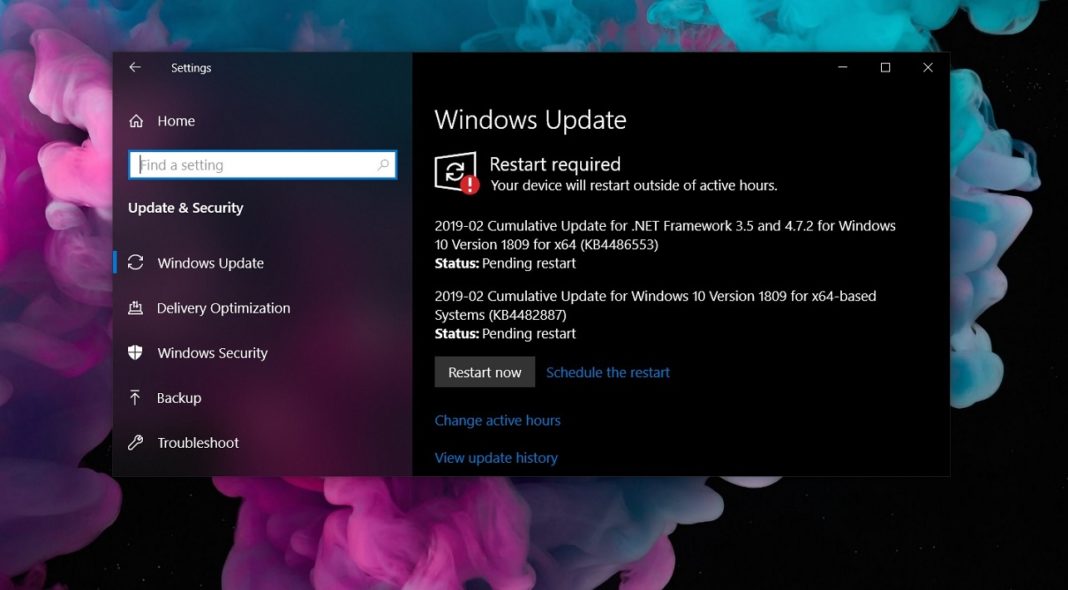Open Backup settings from the sidebar
The image size is (1068, 590).
coord(178,397)
